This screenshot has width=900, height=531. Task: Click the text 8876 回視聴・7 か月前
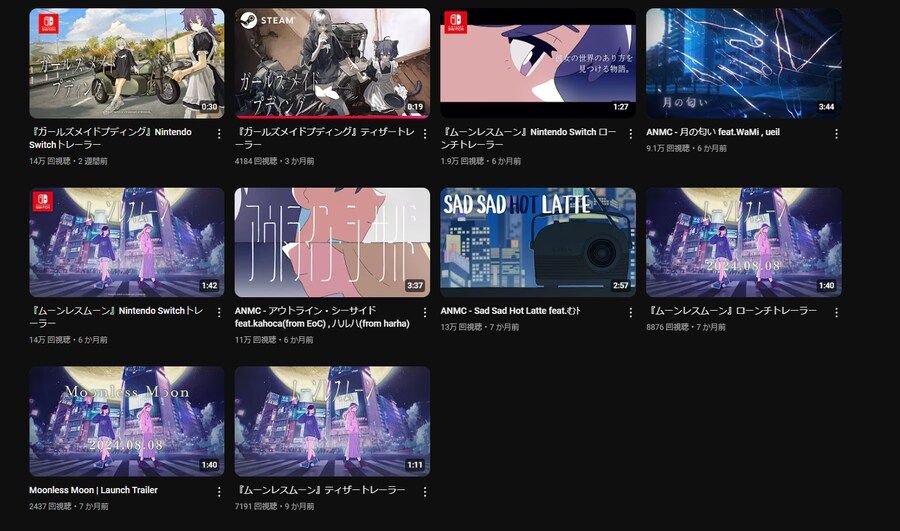(686, 327)
